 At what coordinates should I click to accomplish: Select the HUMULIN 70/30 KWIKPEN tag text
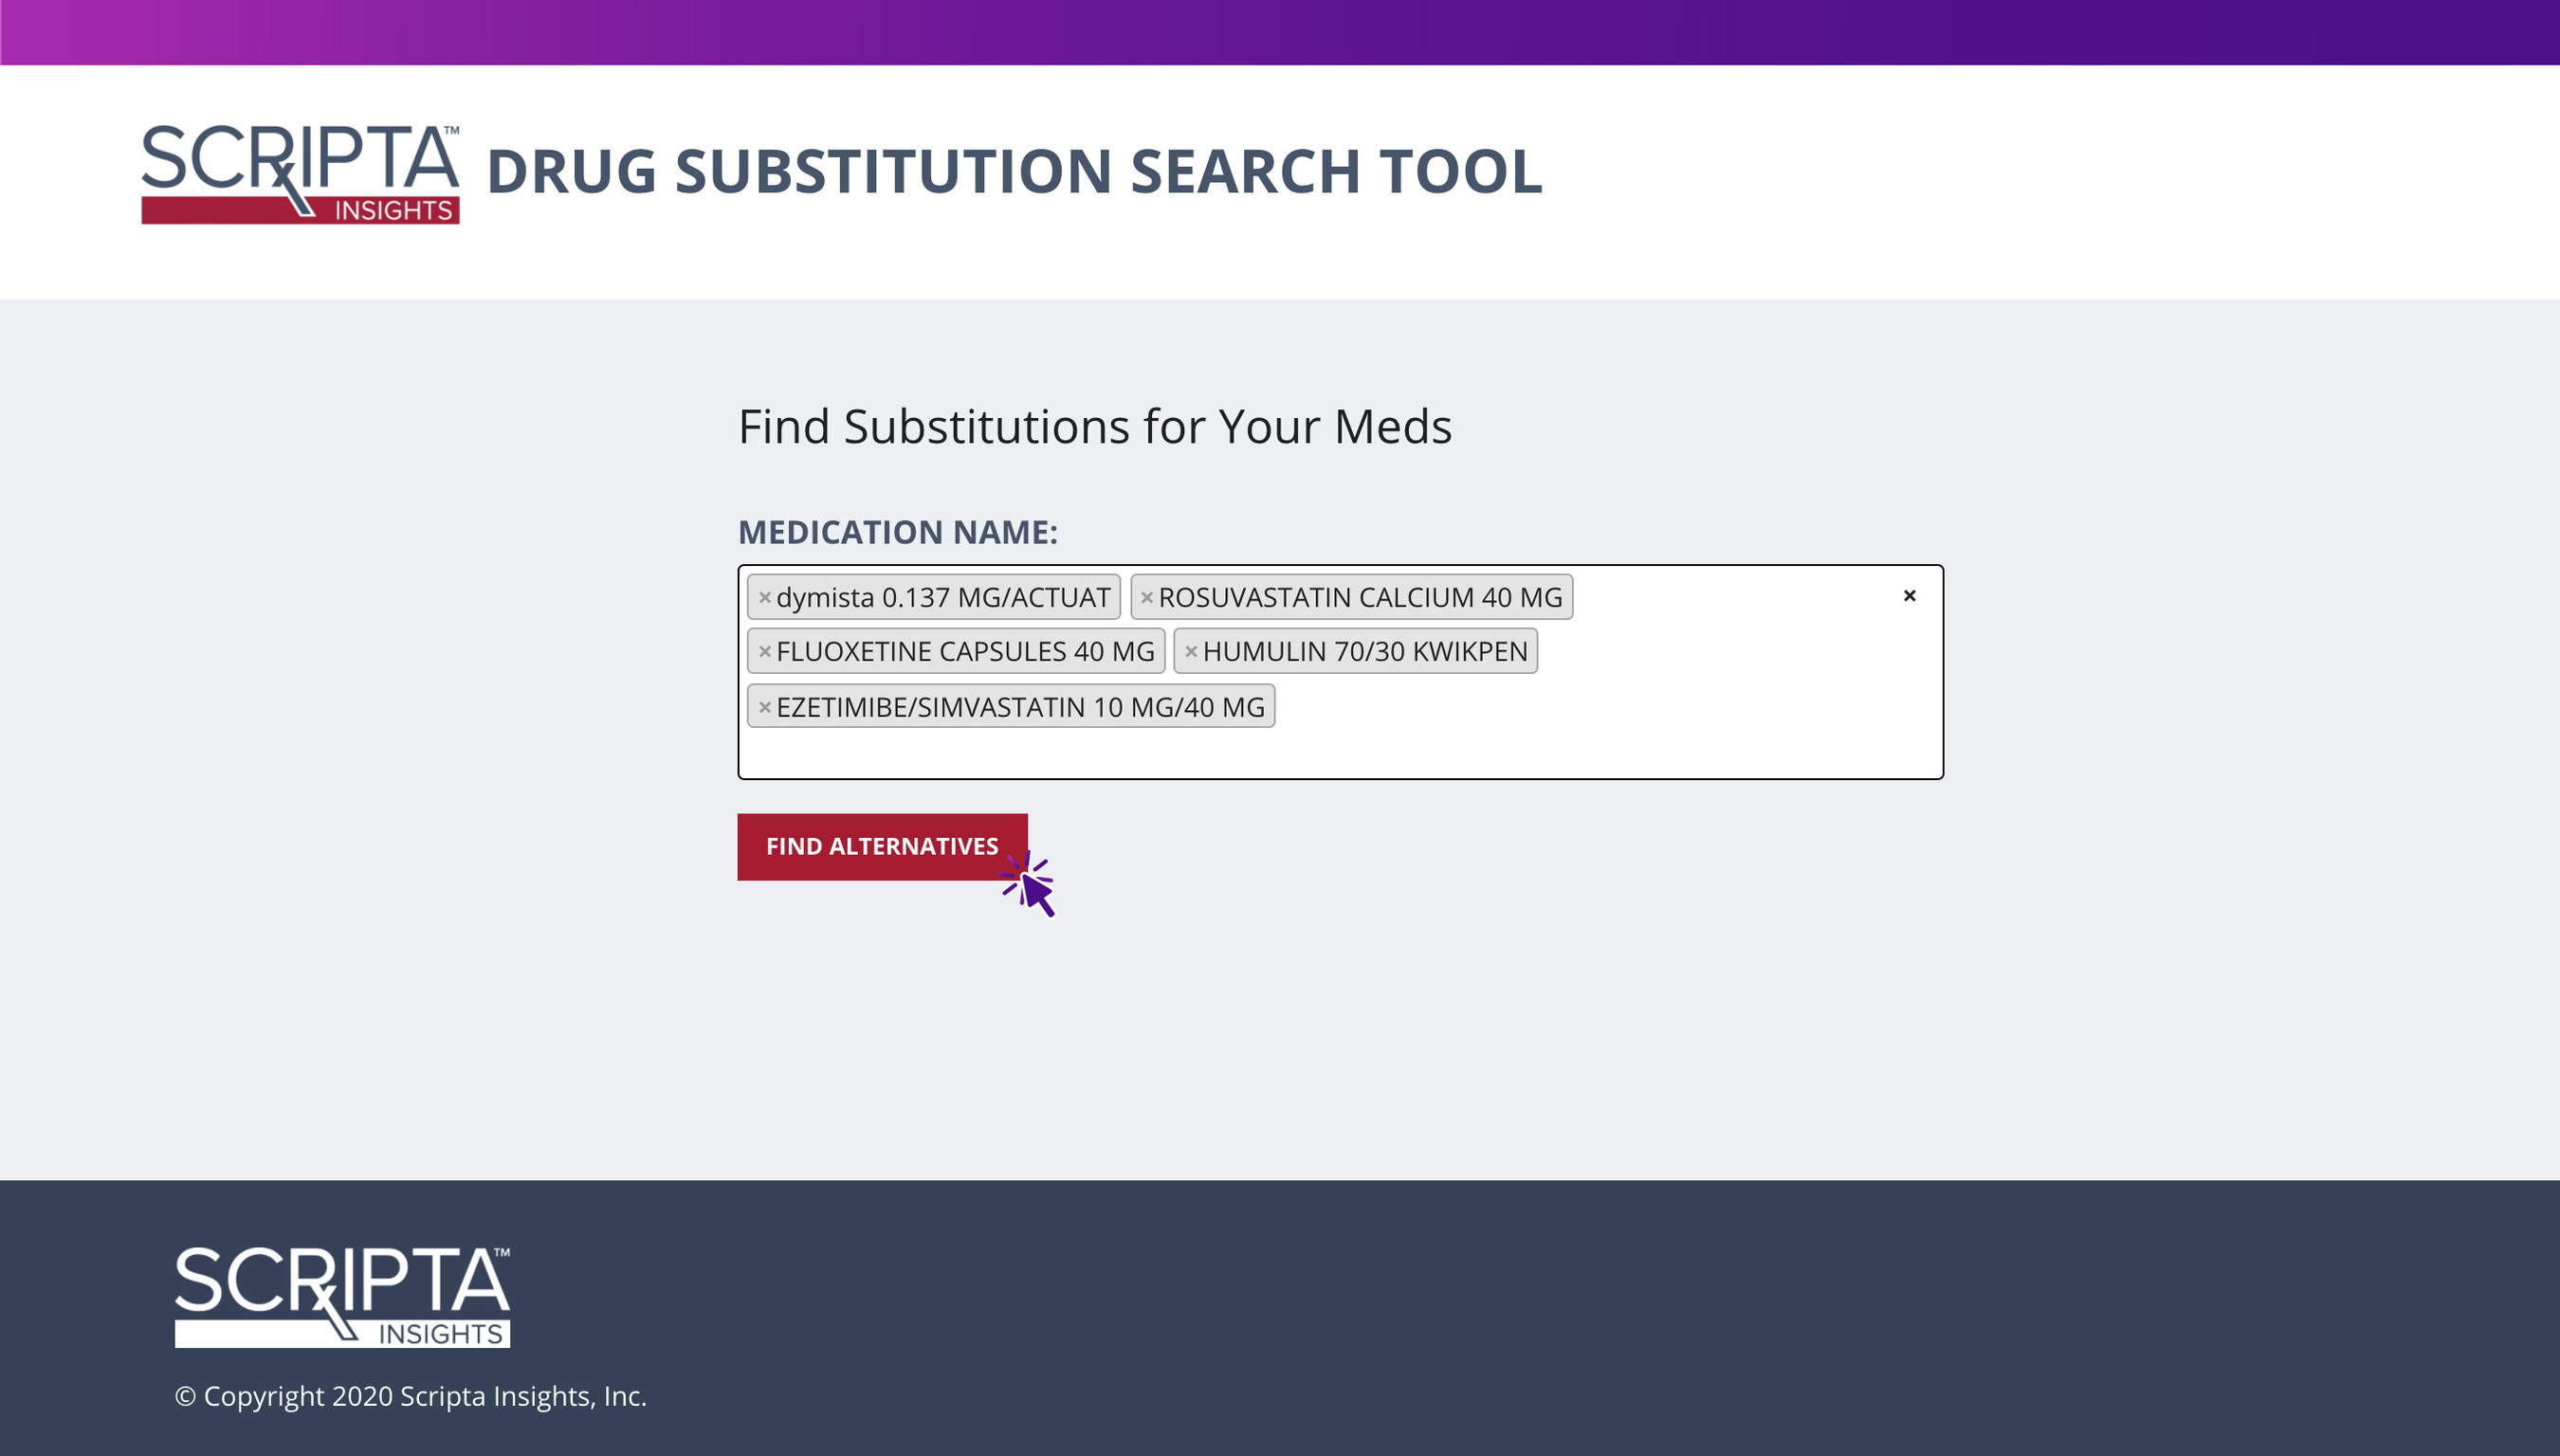1365,651
